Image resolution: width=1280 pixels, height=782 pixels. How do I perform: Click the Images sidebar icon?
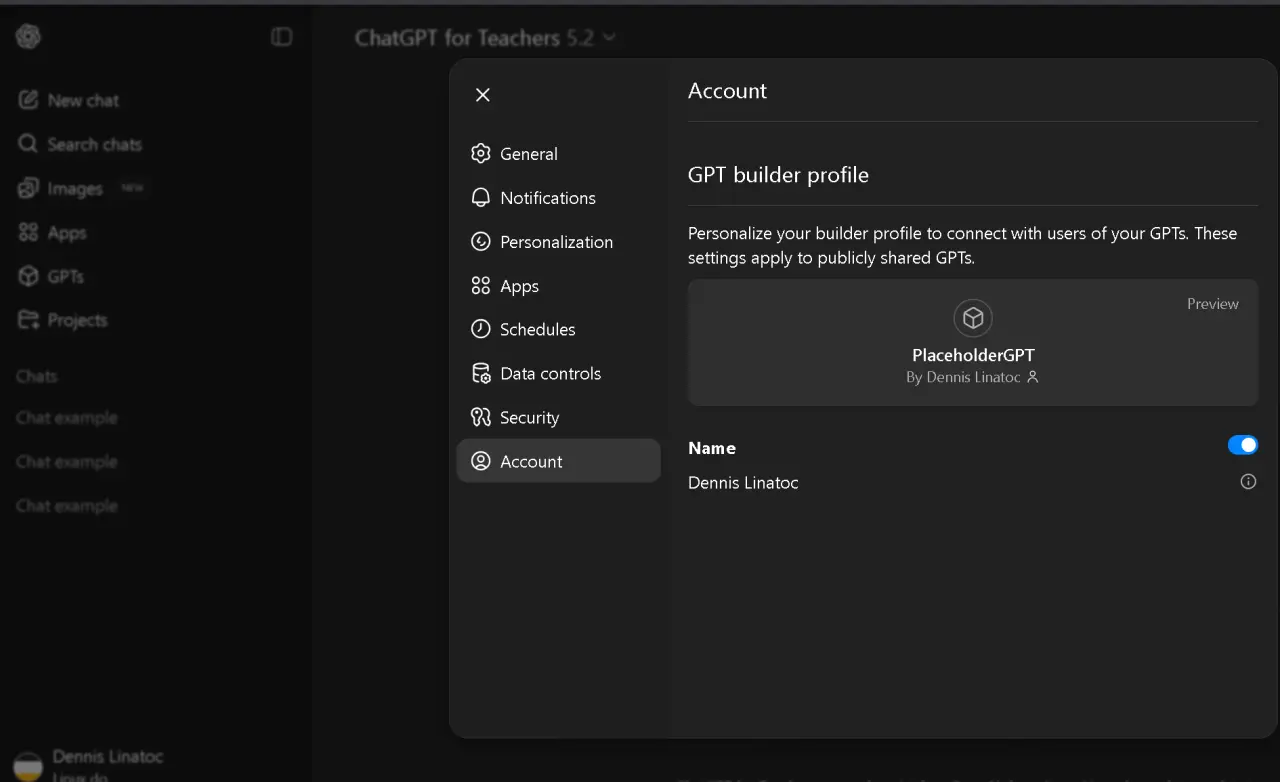28,188
